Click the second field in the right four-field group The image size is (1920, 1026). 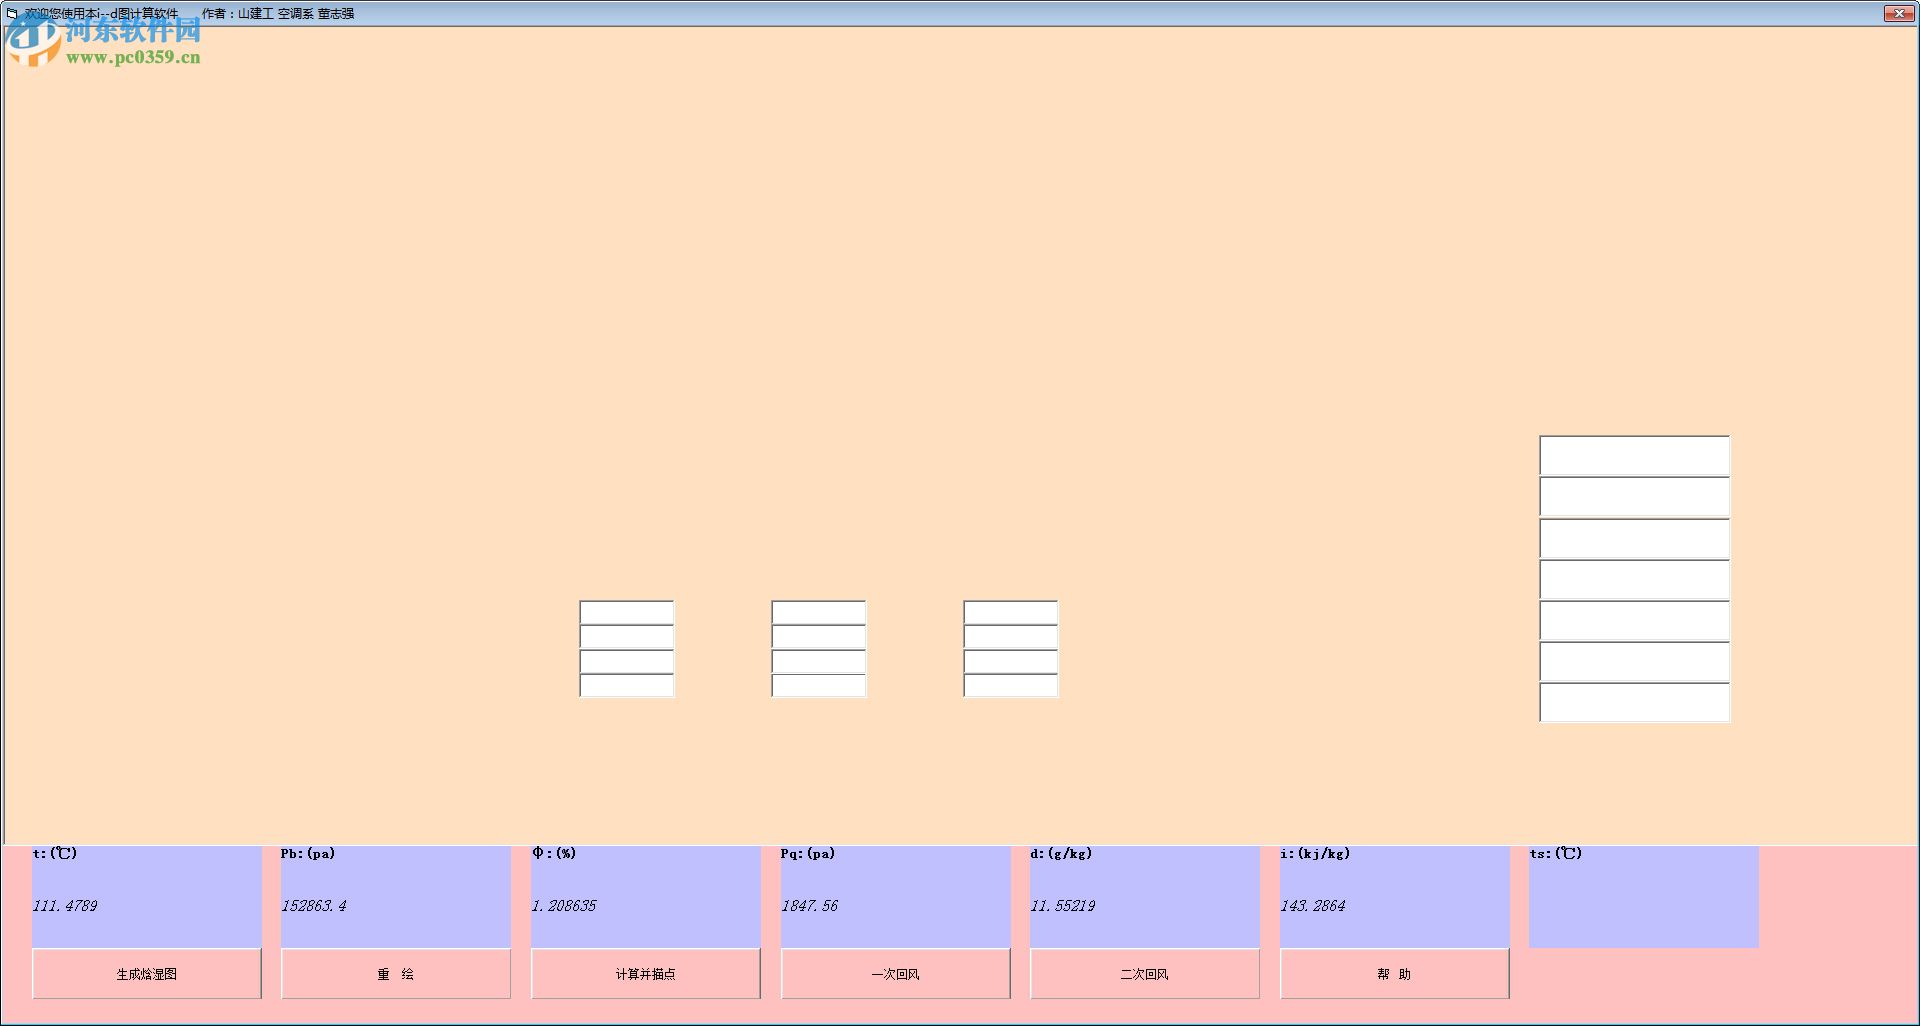click(1011, 637)
